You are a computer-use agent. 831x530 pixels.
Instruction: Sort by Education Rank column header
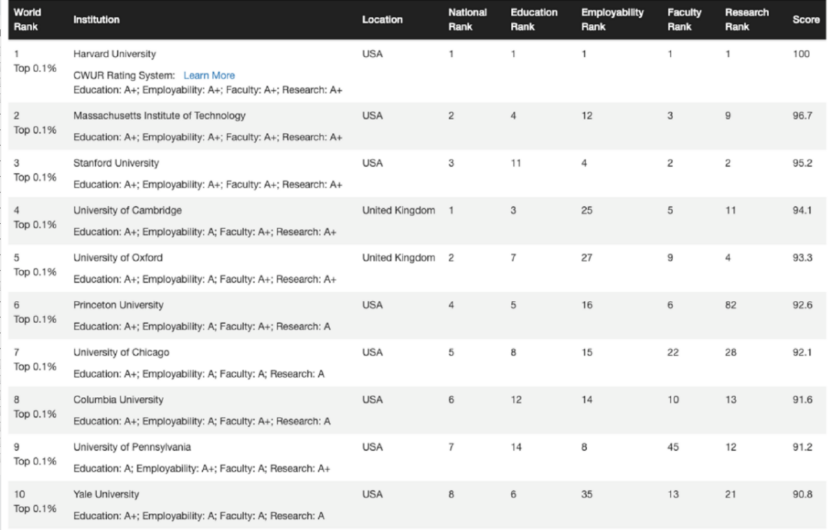pos(534,20)
